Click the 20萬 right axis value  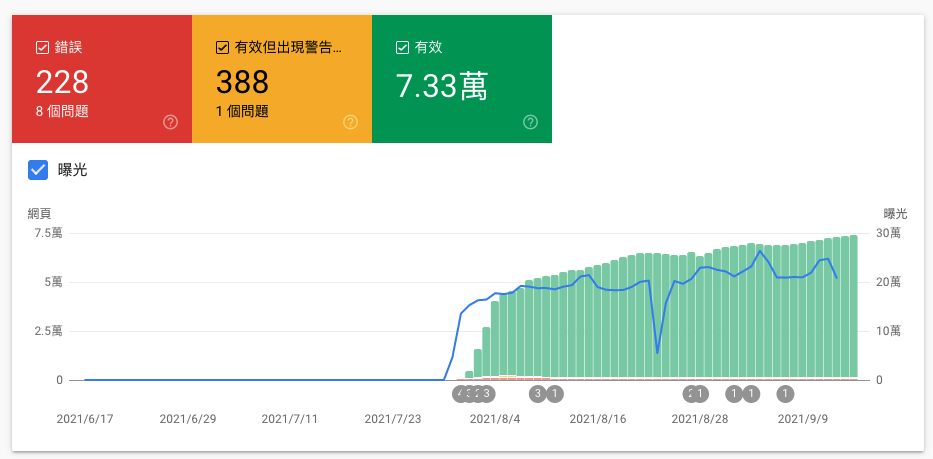[887, 282]
